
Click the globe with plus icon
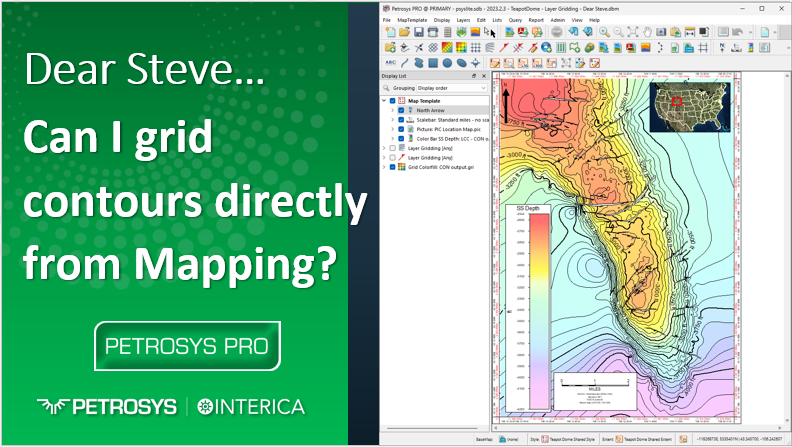(546, 47)
